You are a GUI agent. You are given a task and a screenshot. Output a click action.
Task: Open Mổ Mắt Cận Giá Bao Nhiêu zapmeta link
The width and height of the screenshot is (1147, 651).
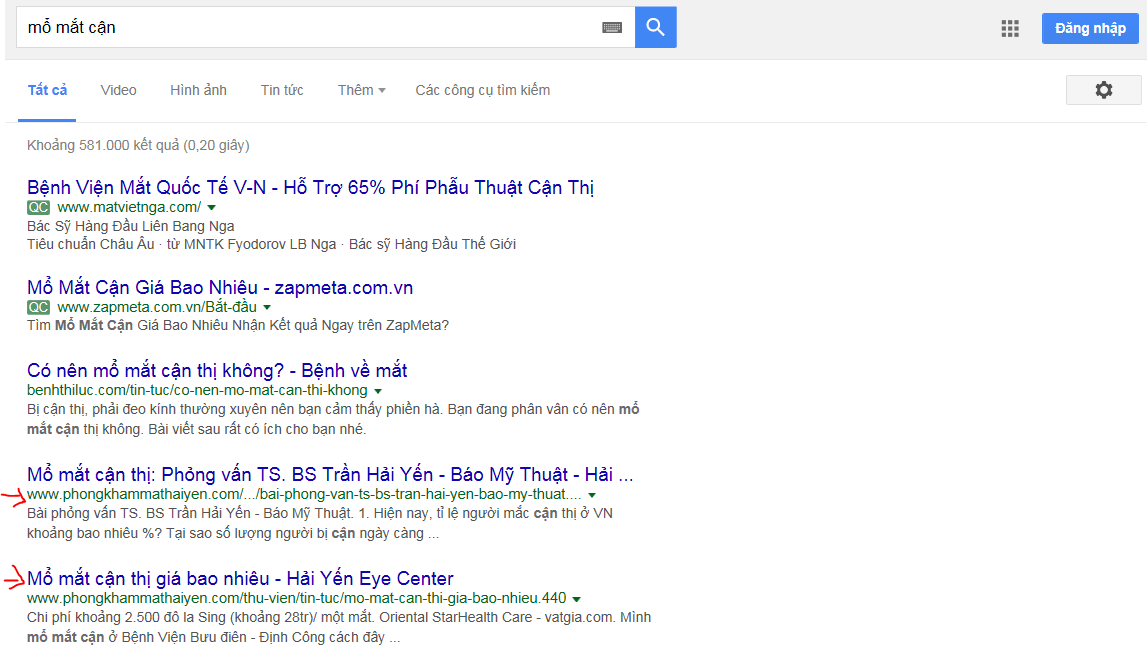[220, 287]
